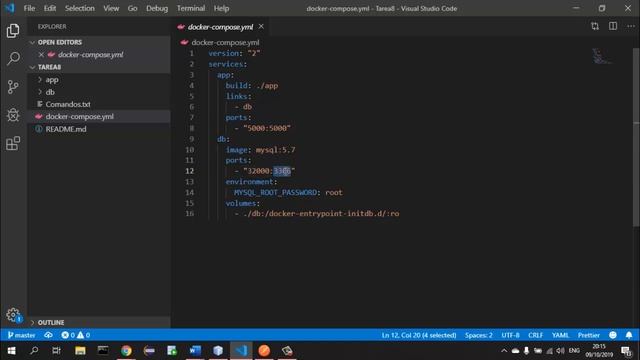Click the ENG language tray indicator
The width and height of the screenshot is (640, 360).
(x=574, y=351)
